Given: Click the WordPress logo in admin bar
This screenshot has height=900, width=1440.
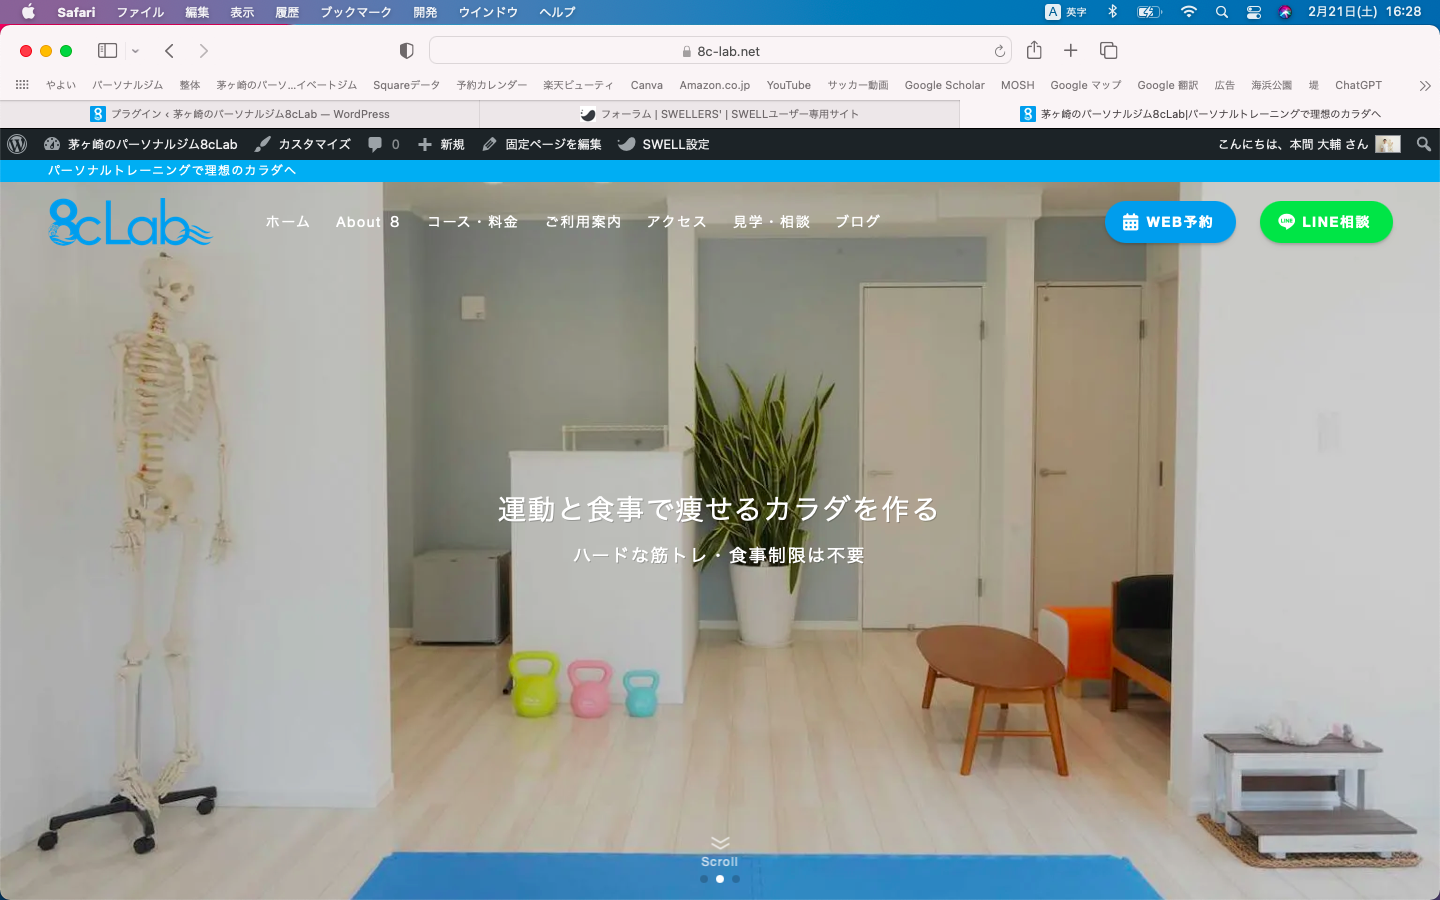Looking at the screenshot, I should pyautogui.click(x=17, y=144).
